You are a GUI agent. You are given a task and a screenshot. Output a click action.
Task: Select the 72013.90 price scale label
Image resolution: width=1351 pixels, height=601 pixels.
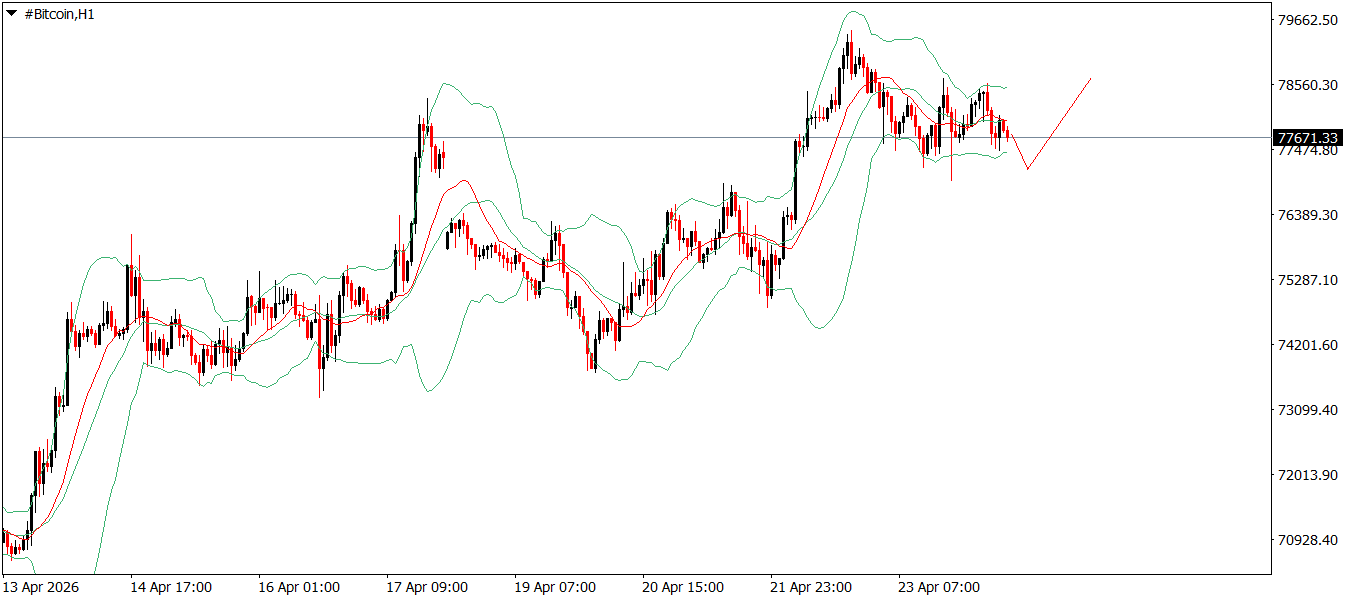pos(1308,475)
